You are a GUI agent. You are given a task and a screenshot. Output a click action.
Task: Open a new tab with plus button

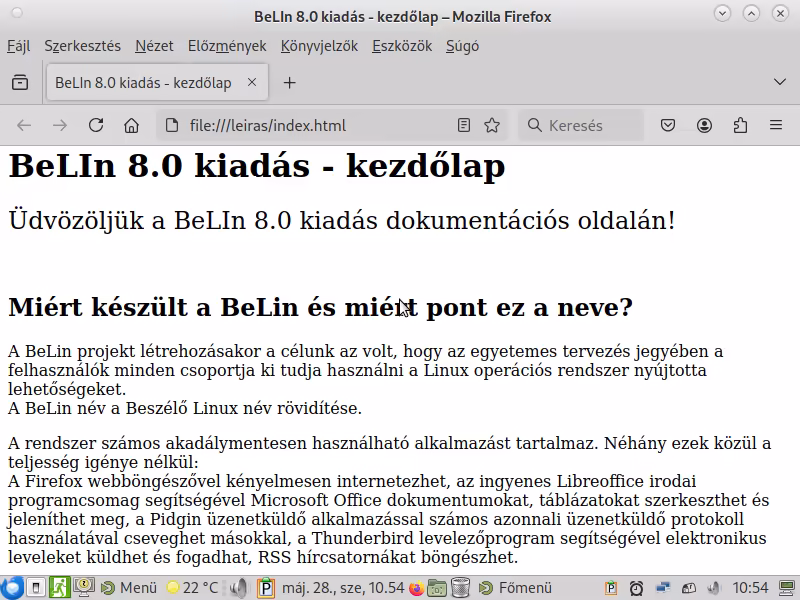click(289, 83)
